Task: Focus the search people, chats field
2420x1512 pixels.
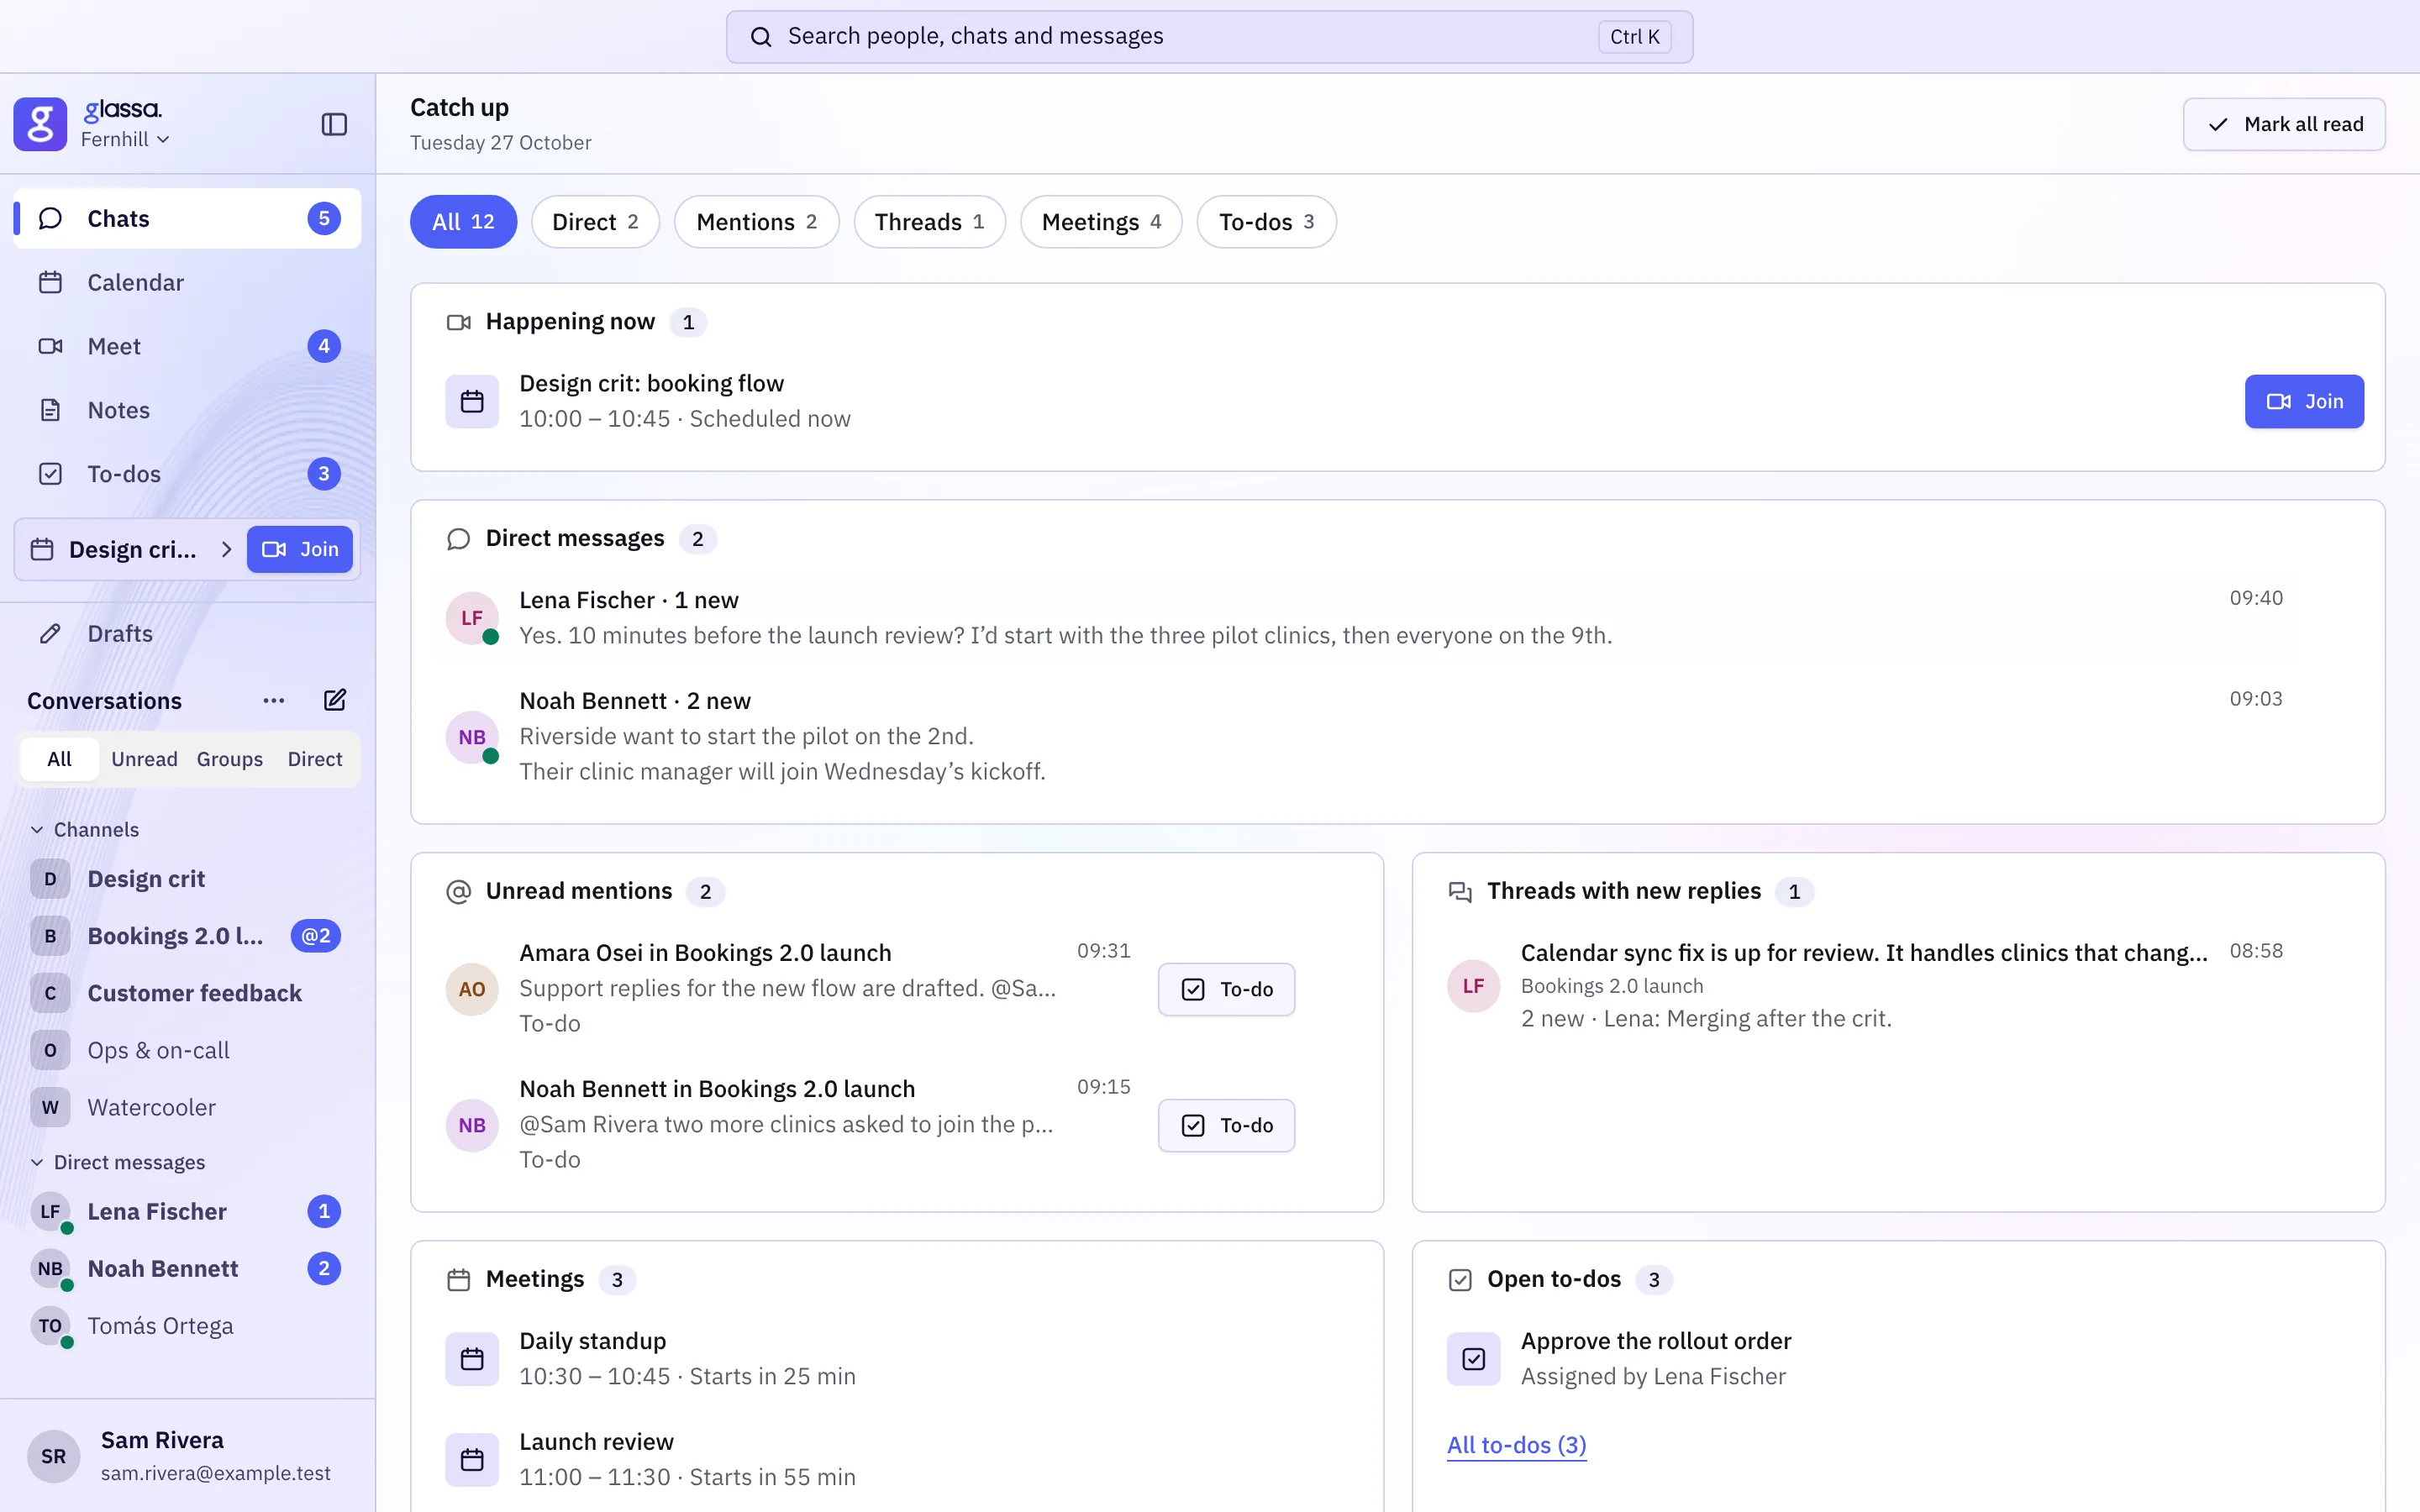Action: point(1209,37)
